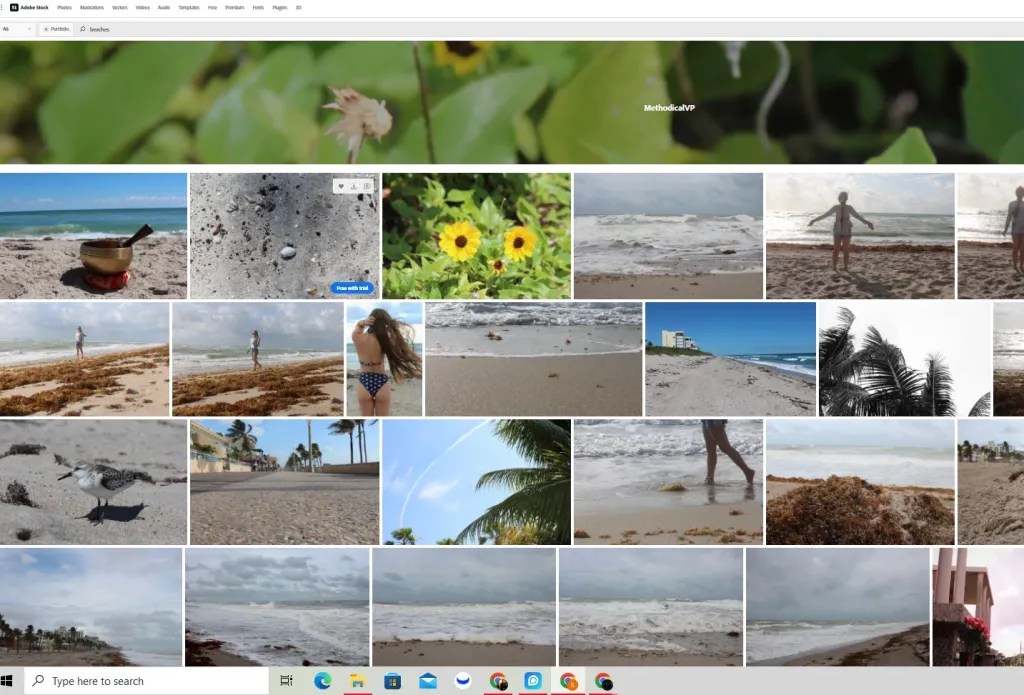Like the sand and shells photo (heart icon)

(x=341, y=186)
